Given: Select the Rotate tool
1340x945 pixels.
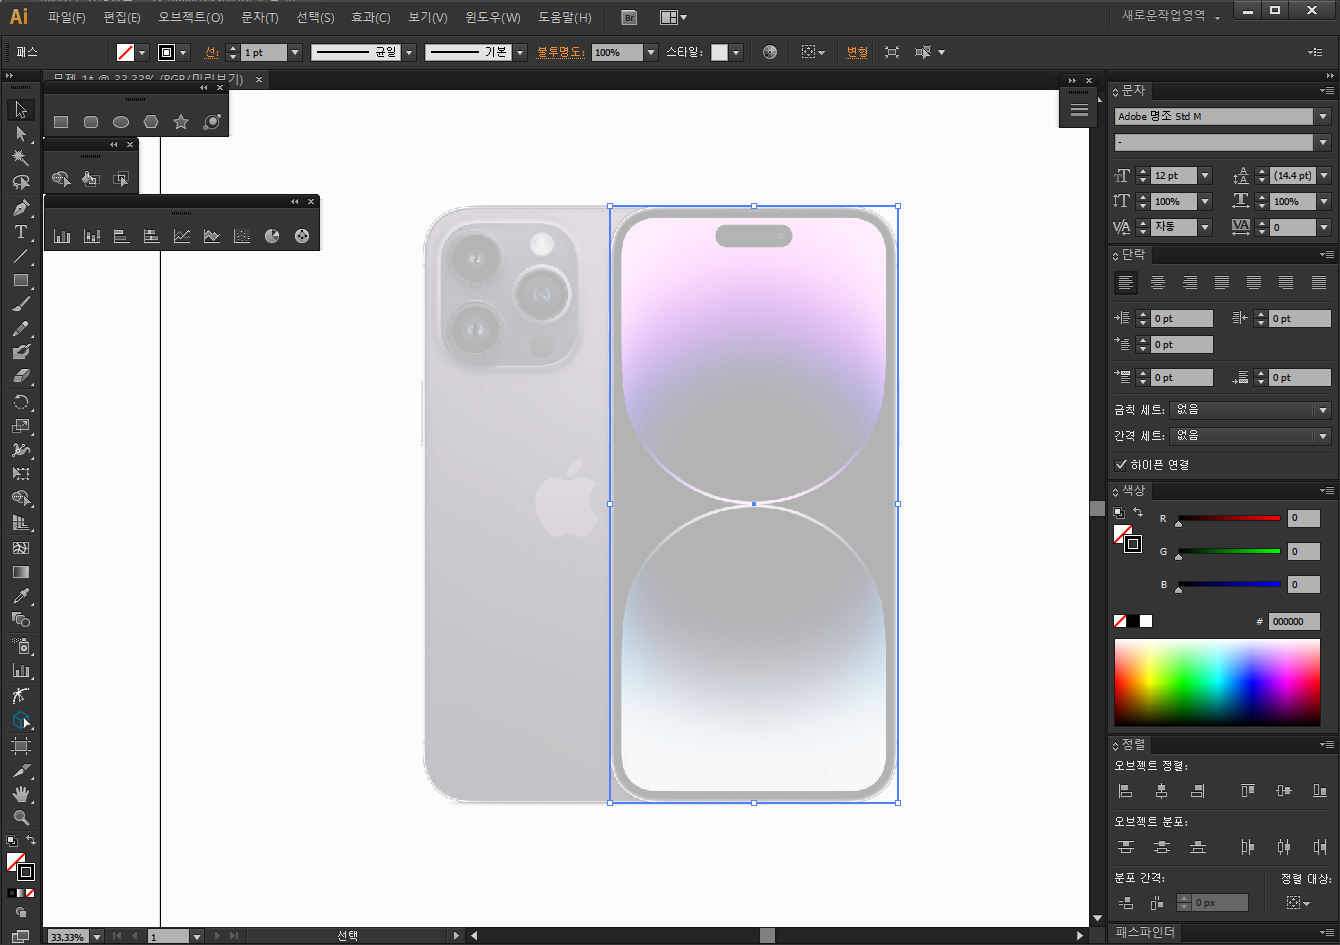Looking at the screenshot, I should pyautogui.click(x=21, y=402).
